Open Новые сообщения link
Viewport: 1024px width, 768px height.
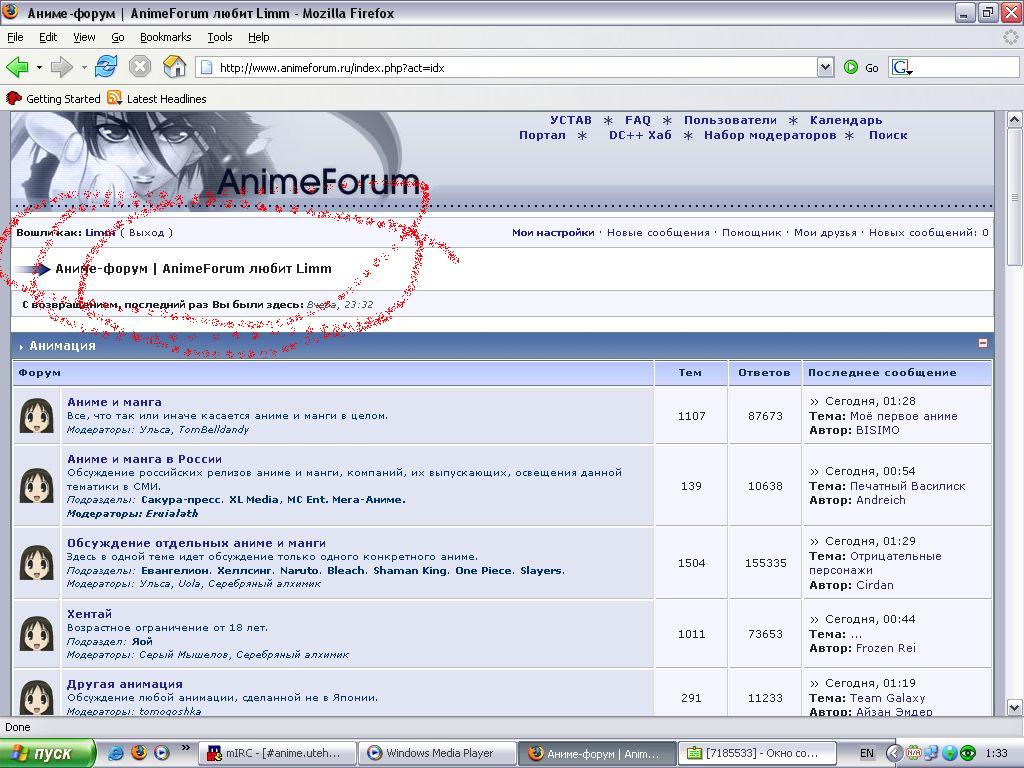(658, 232)
